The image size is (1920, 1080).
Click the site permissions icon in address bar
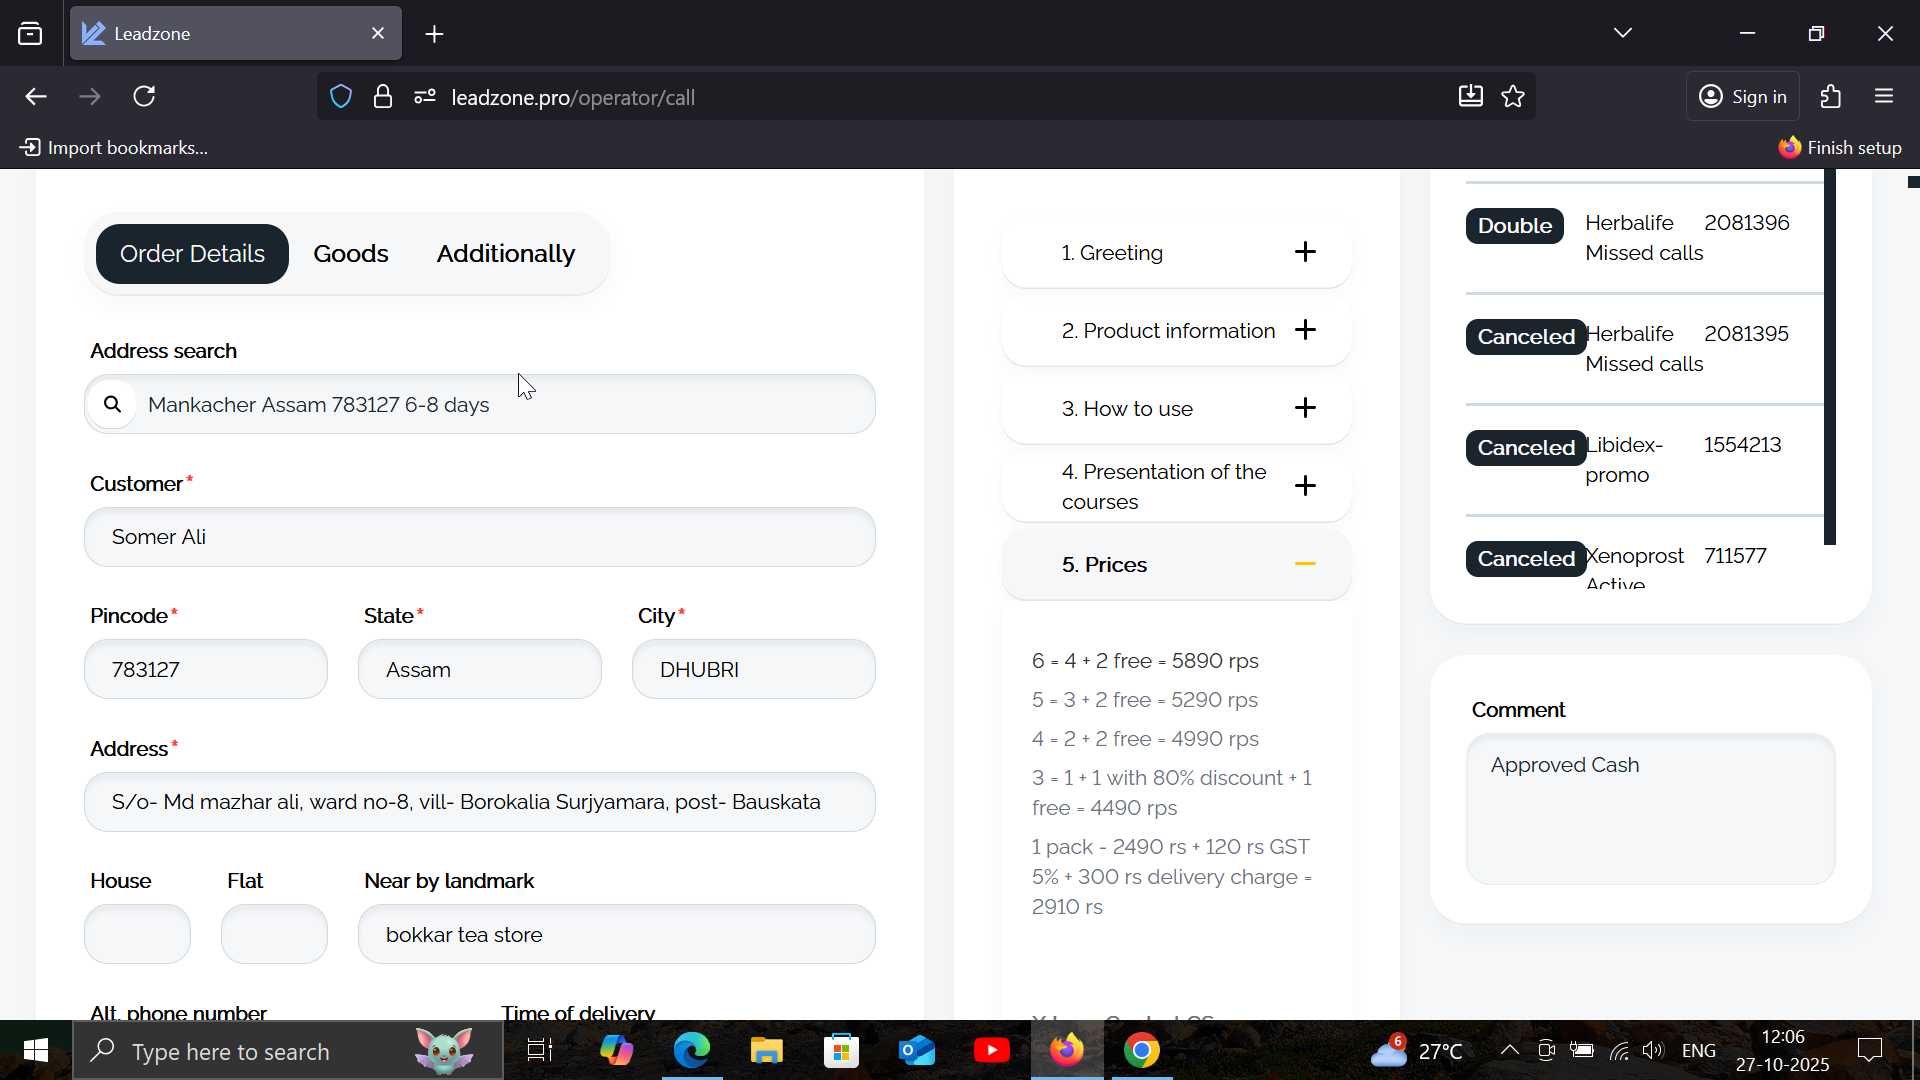[x=425, y=97]
